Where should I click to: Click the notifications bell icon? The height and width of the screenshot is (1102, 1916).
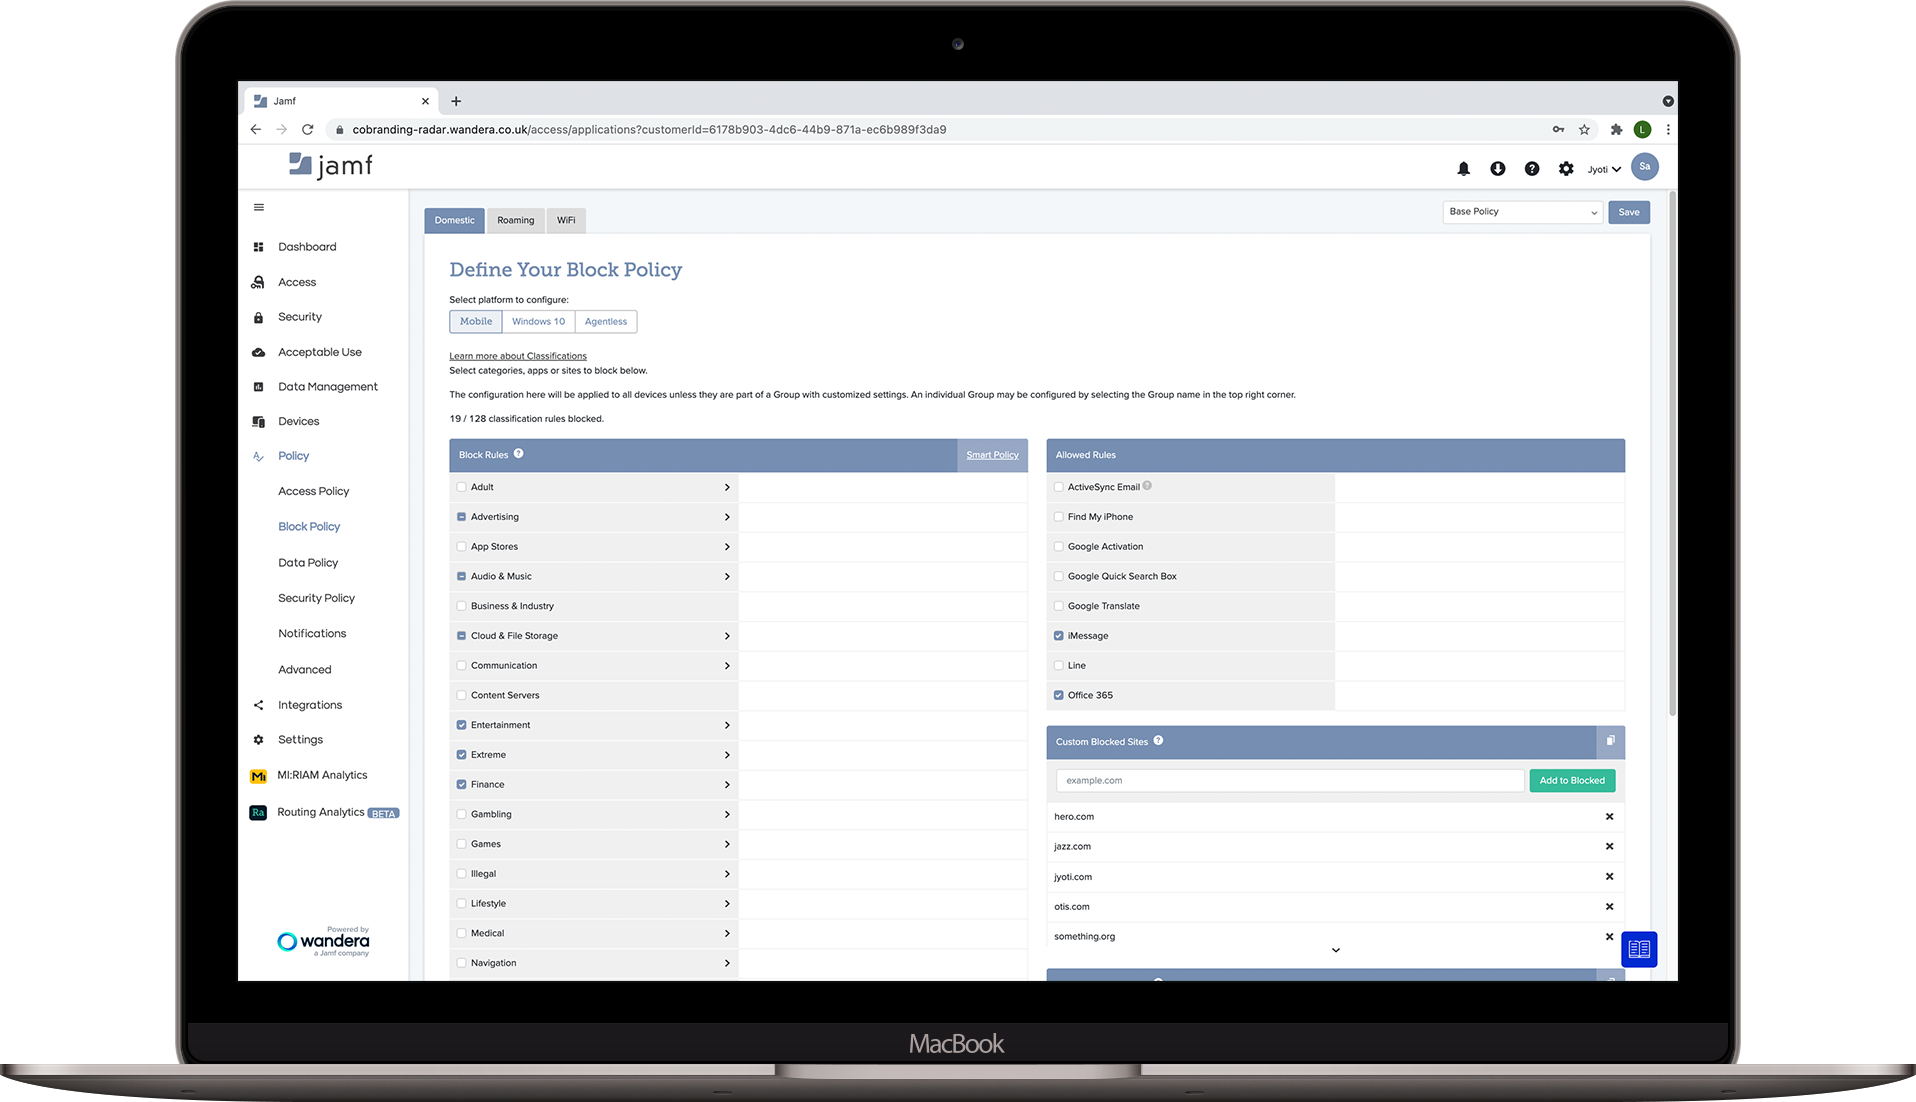[x=1463, y=168]
